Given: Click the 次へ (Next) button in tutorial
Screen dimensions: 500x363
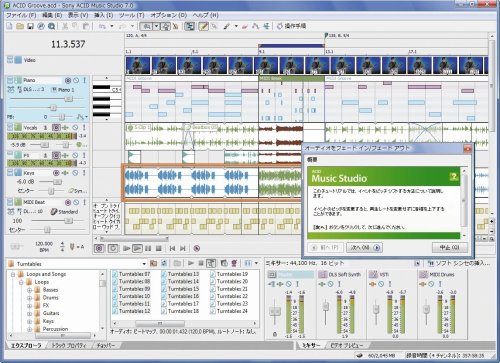Looking at the screenshot, I should (364, 248).
